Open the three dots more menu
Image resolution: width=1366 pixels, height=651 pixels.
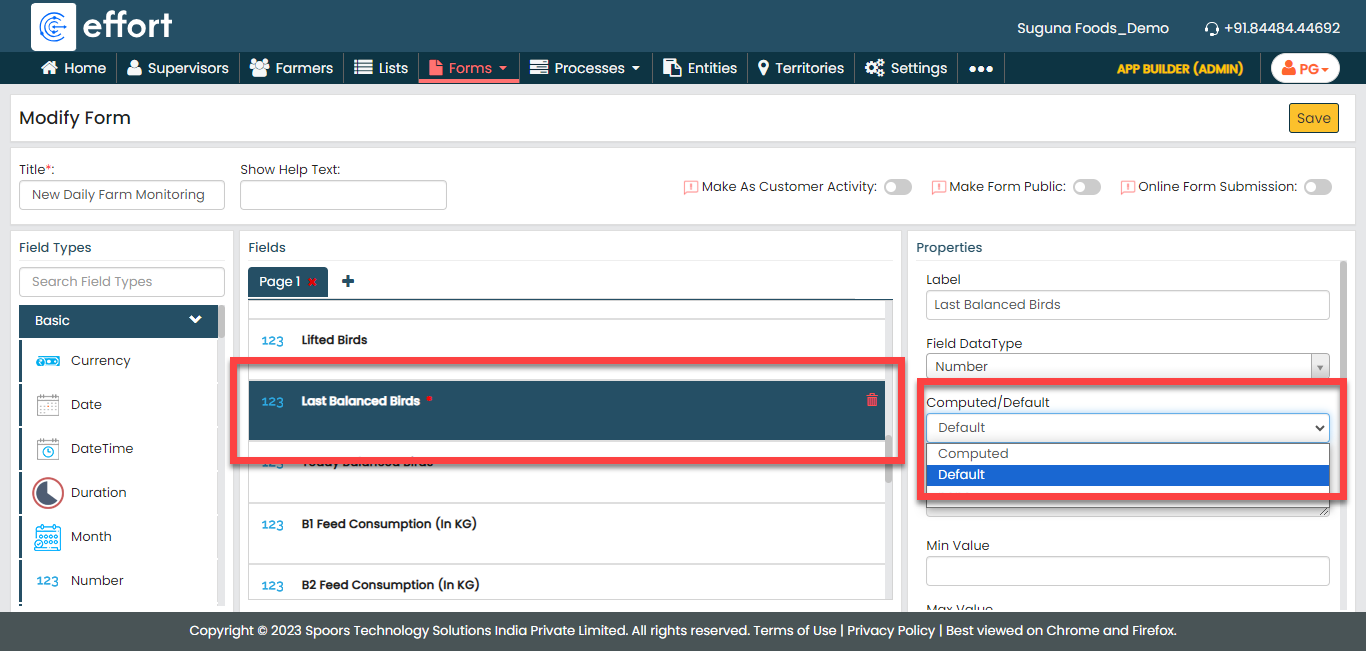981,69
